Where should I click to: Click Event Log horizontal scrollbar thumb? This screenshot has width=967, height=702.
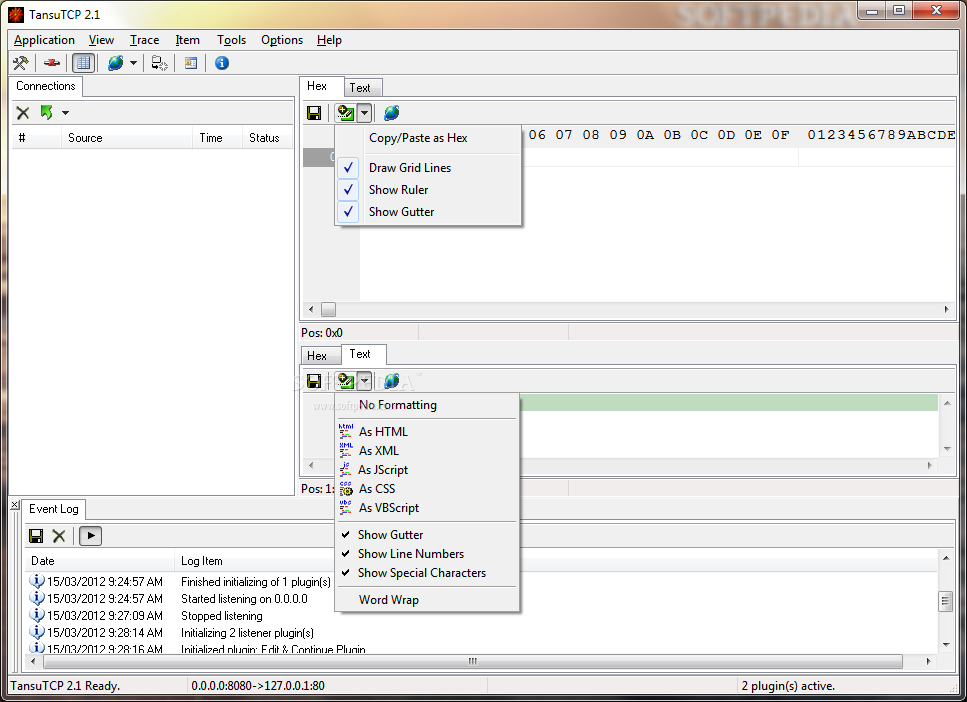[473, 661]
